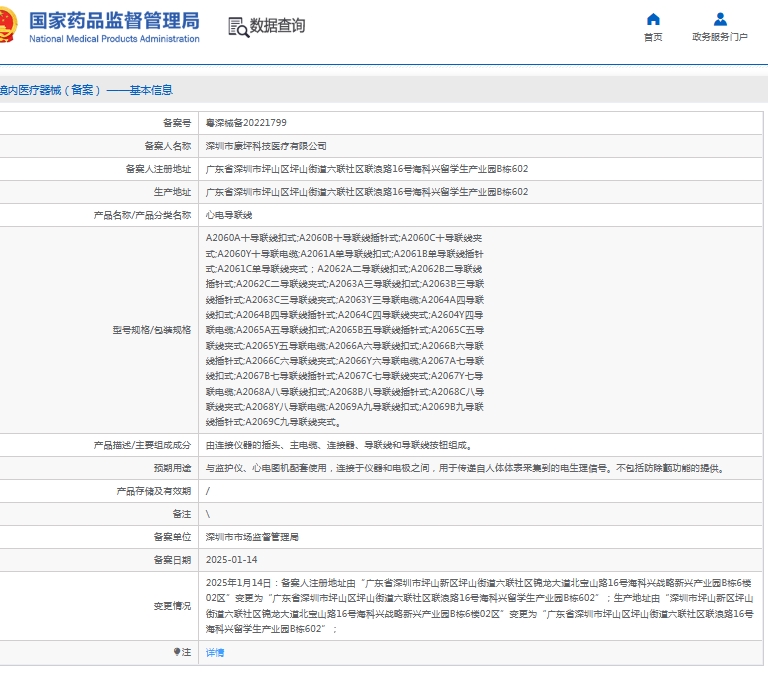This screenshot has width=768, height=673.
Task: Click the 国家药品监督管理局 title
Action: [x=114, y=21]
